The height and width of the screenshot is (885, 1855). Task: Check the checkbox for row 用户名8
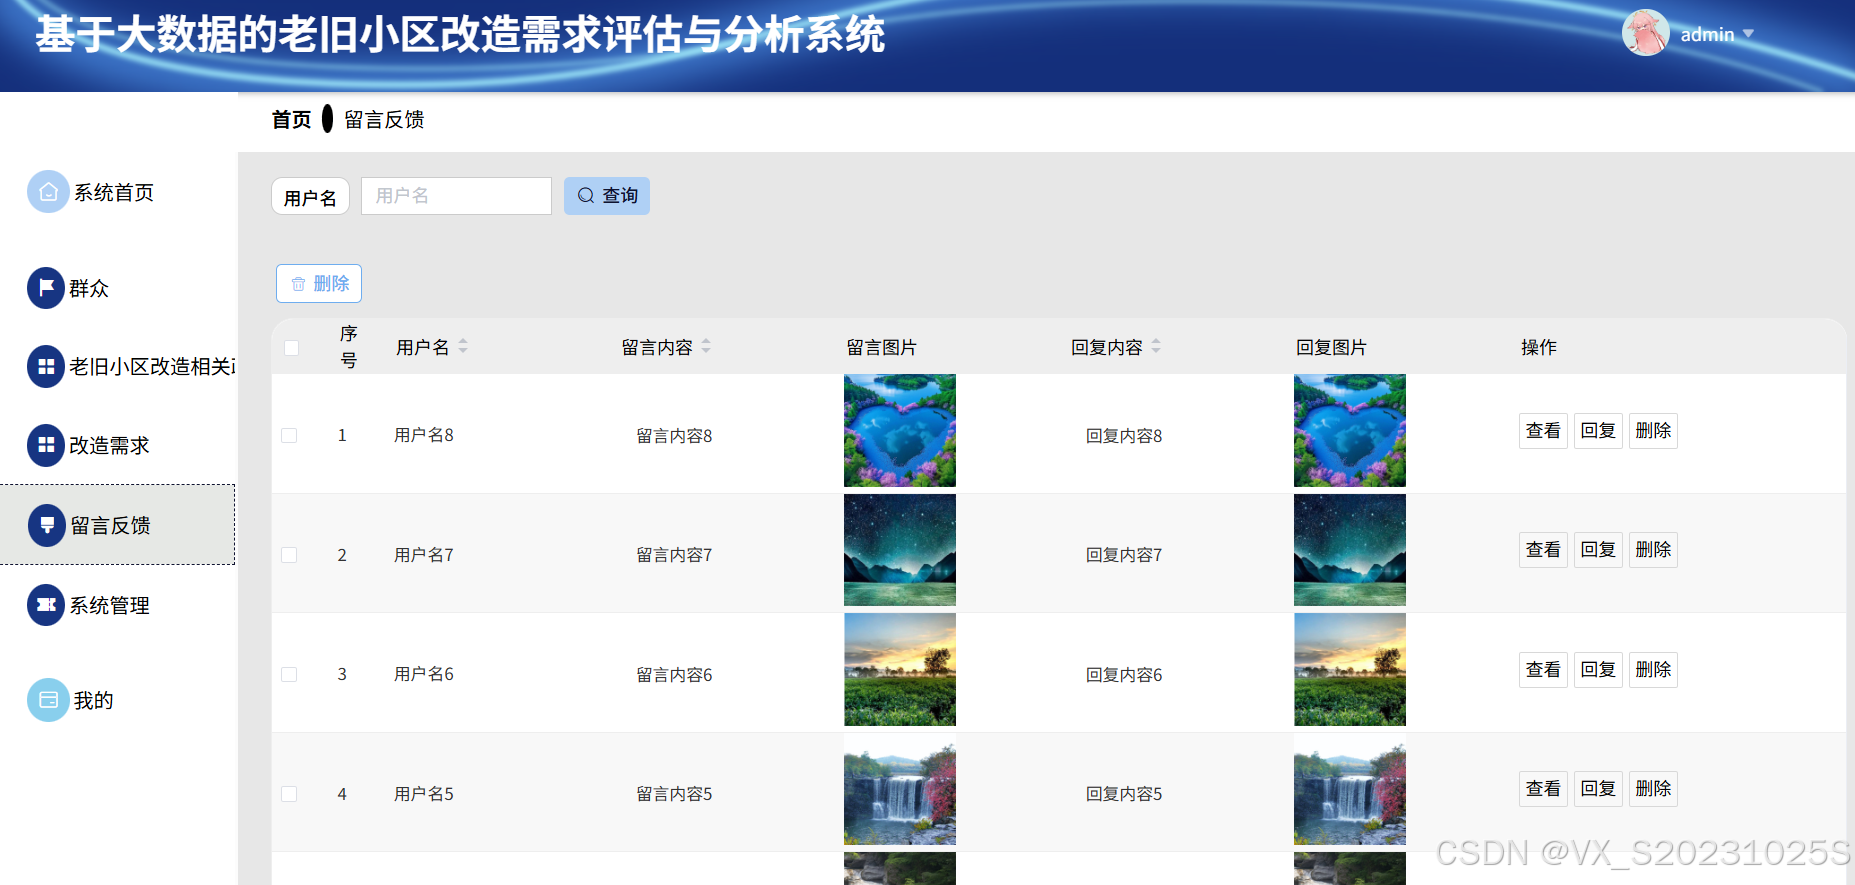click(289, 435)
